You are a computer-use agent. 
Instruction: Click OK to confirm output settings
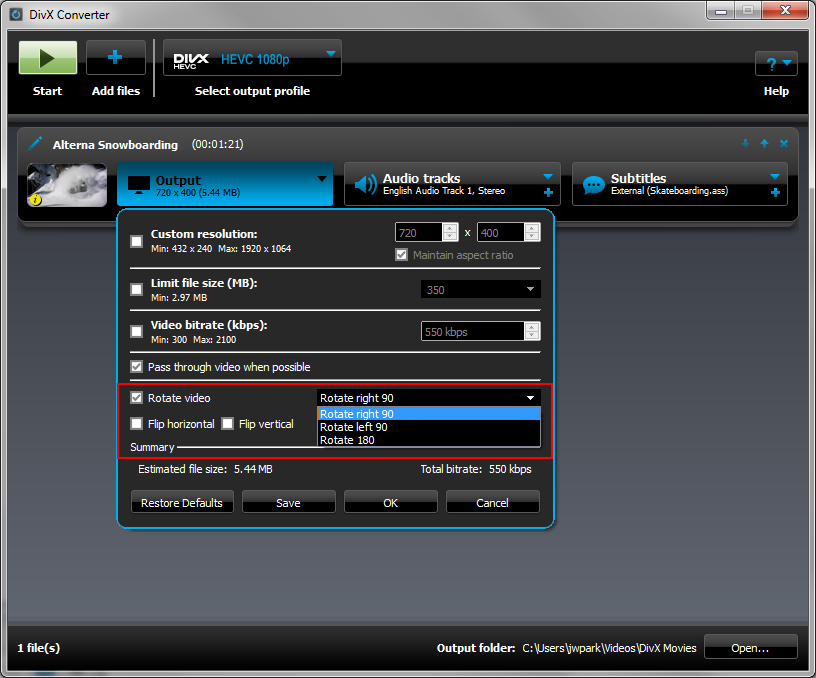coord(391,503)
